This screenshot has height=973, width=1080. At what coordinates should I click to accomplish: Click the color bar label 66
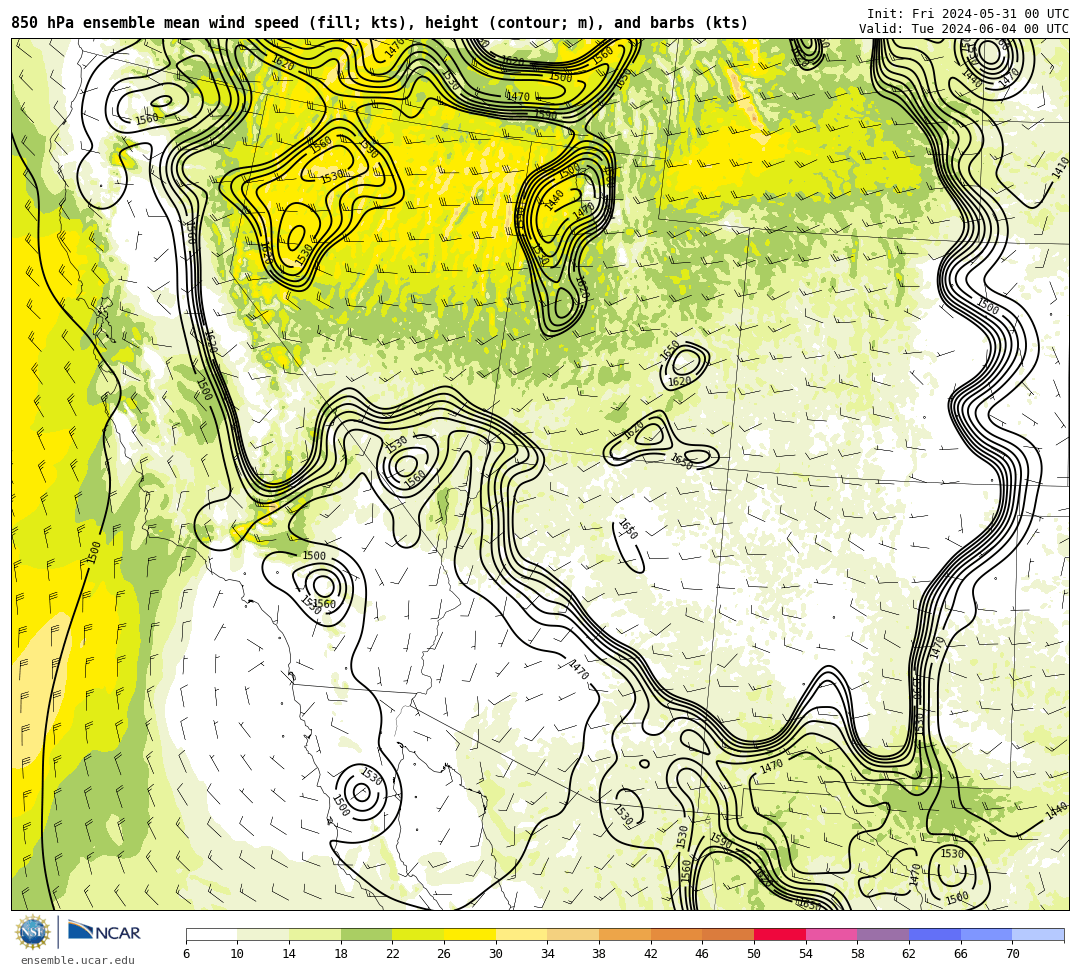tap(961, 954)
